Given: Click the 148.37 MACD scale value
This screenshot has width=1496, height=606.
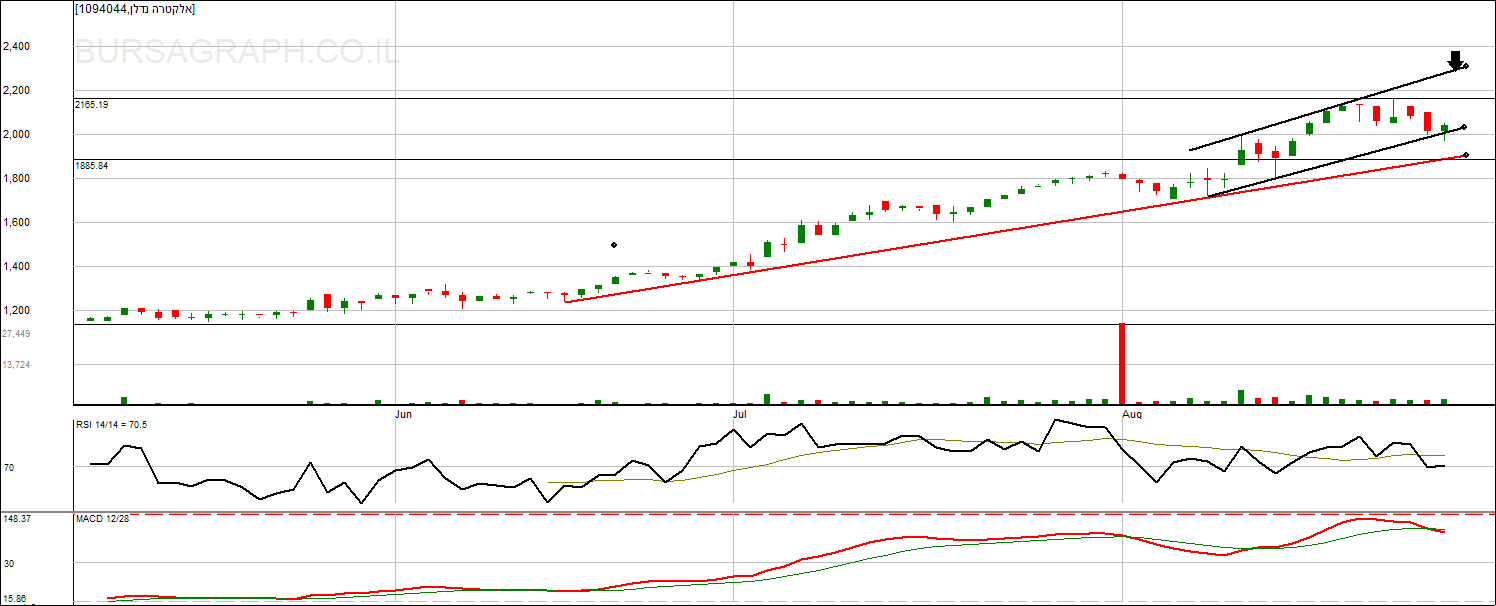Looking at the screenshot, I should (x=16, y=519).
